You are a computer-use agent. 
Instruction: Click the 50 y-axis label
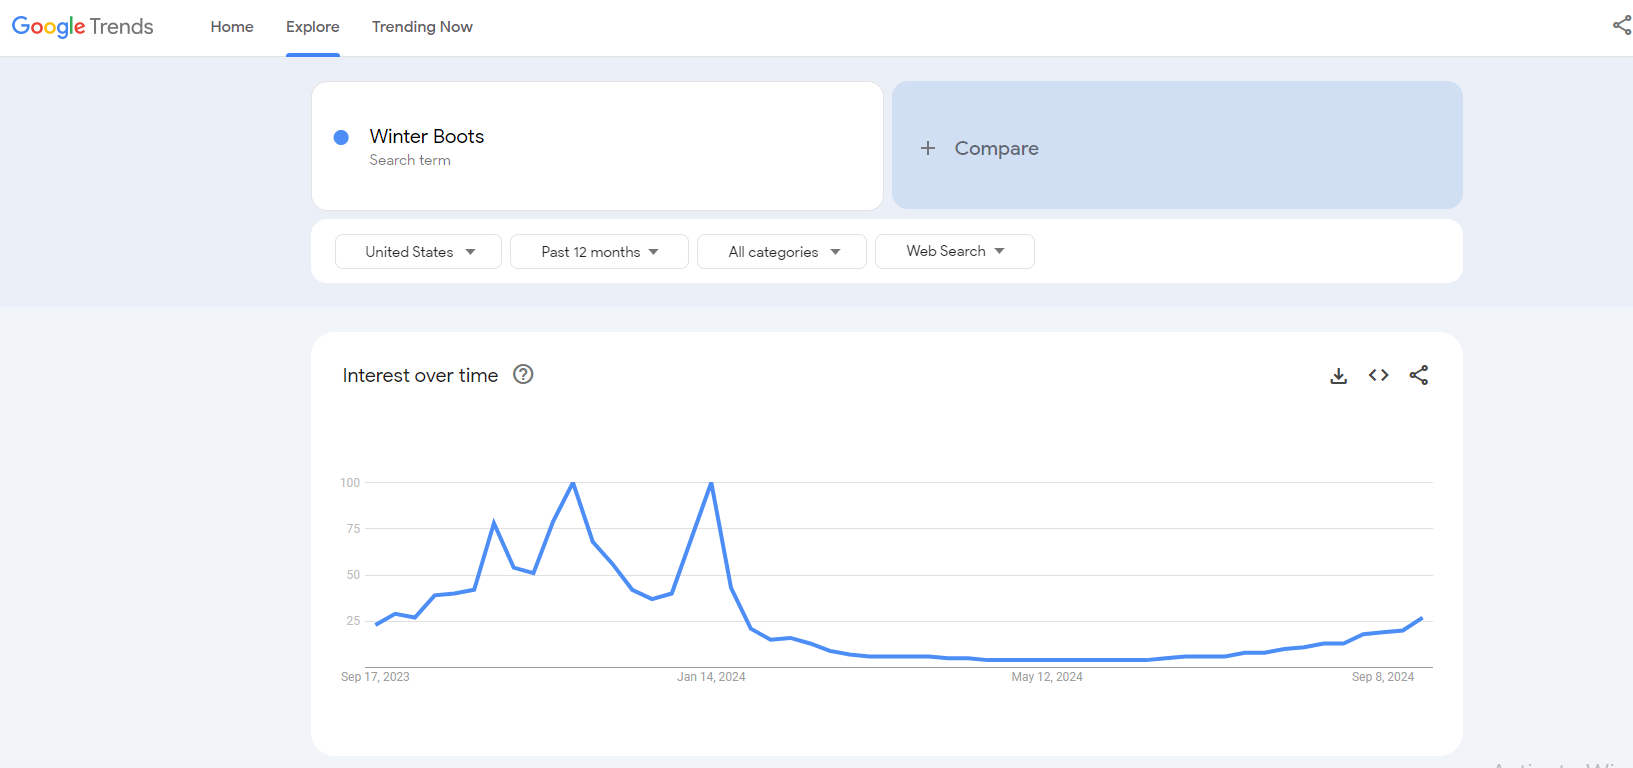pos(353,575)
